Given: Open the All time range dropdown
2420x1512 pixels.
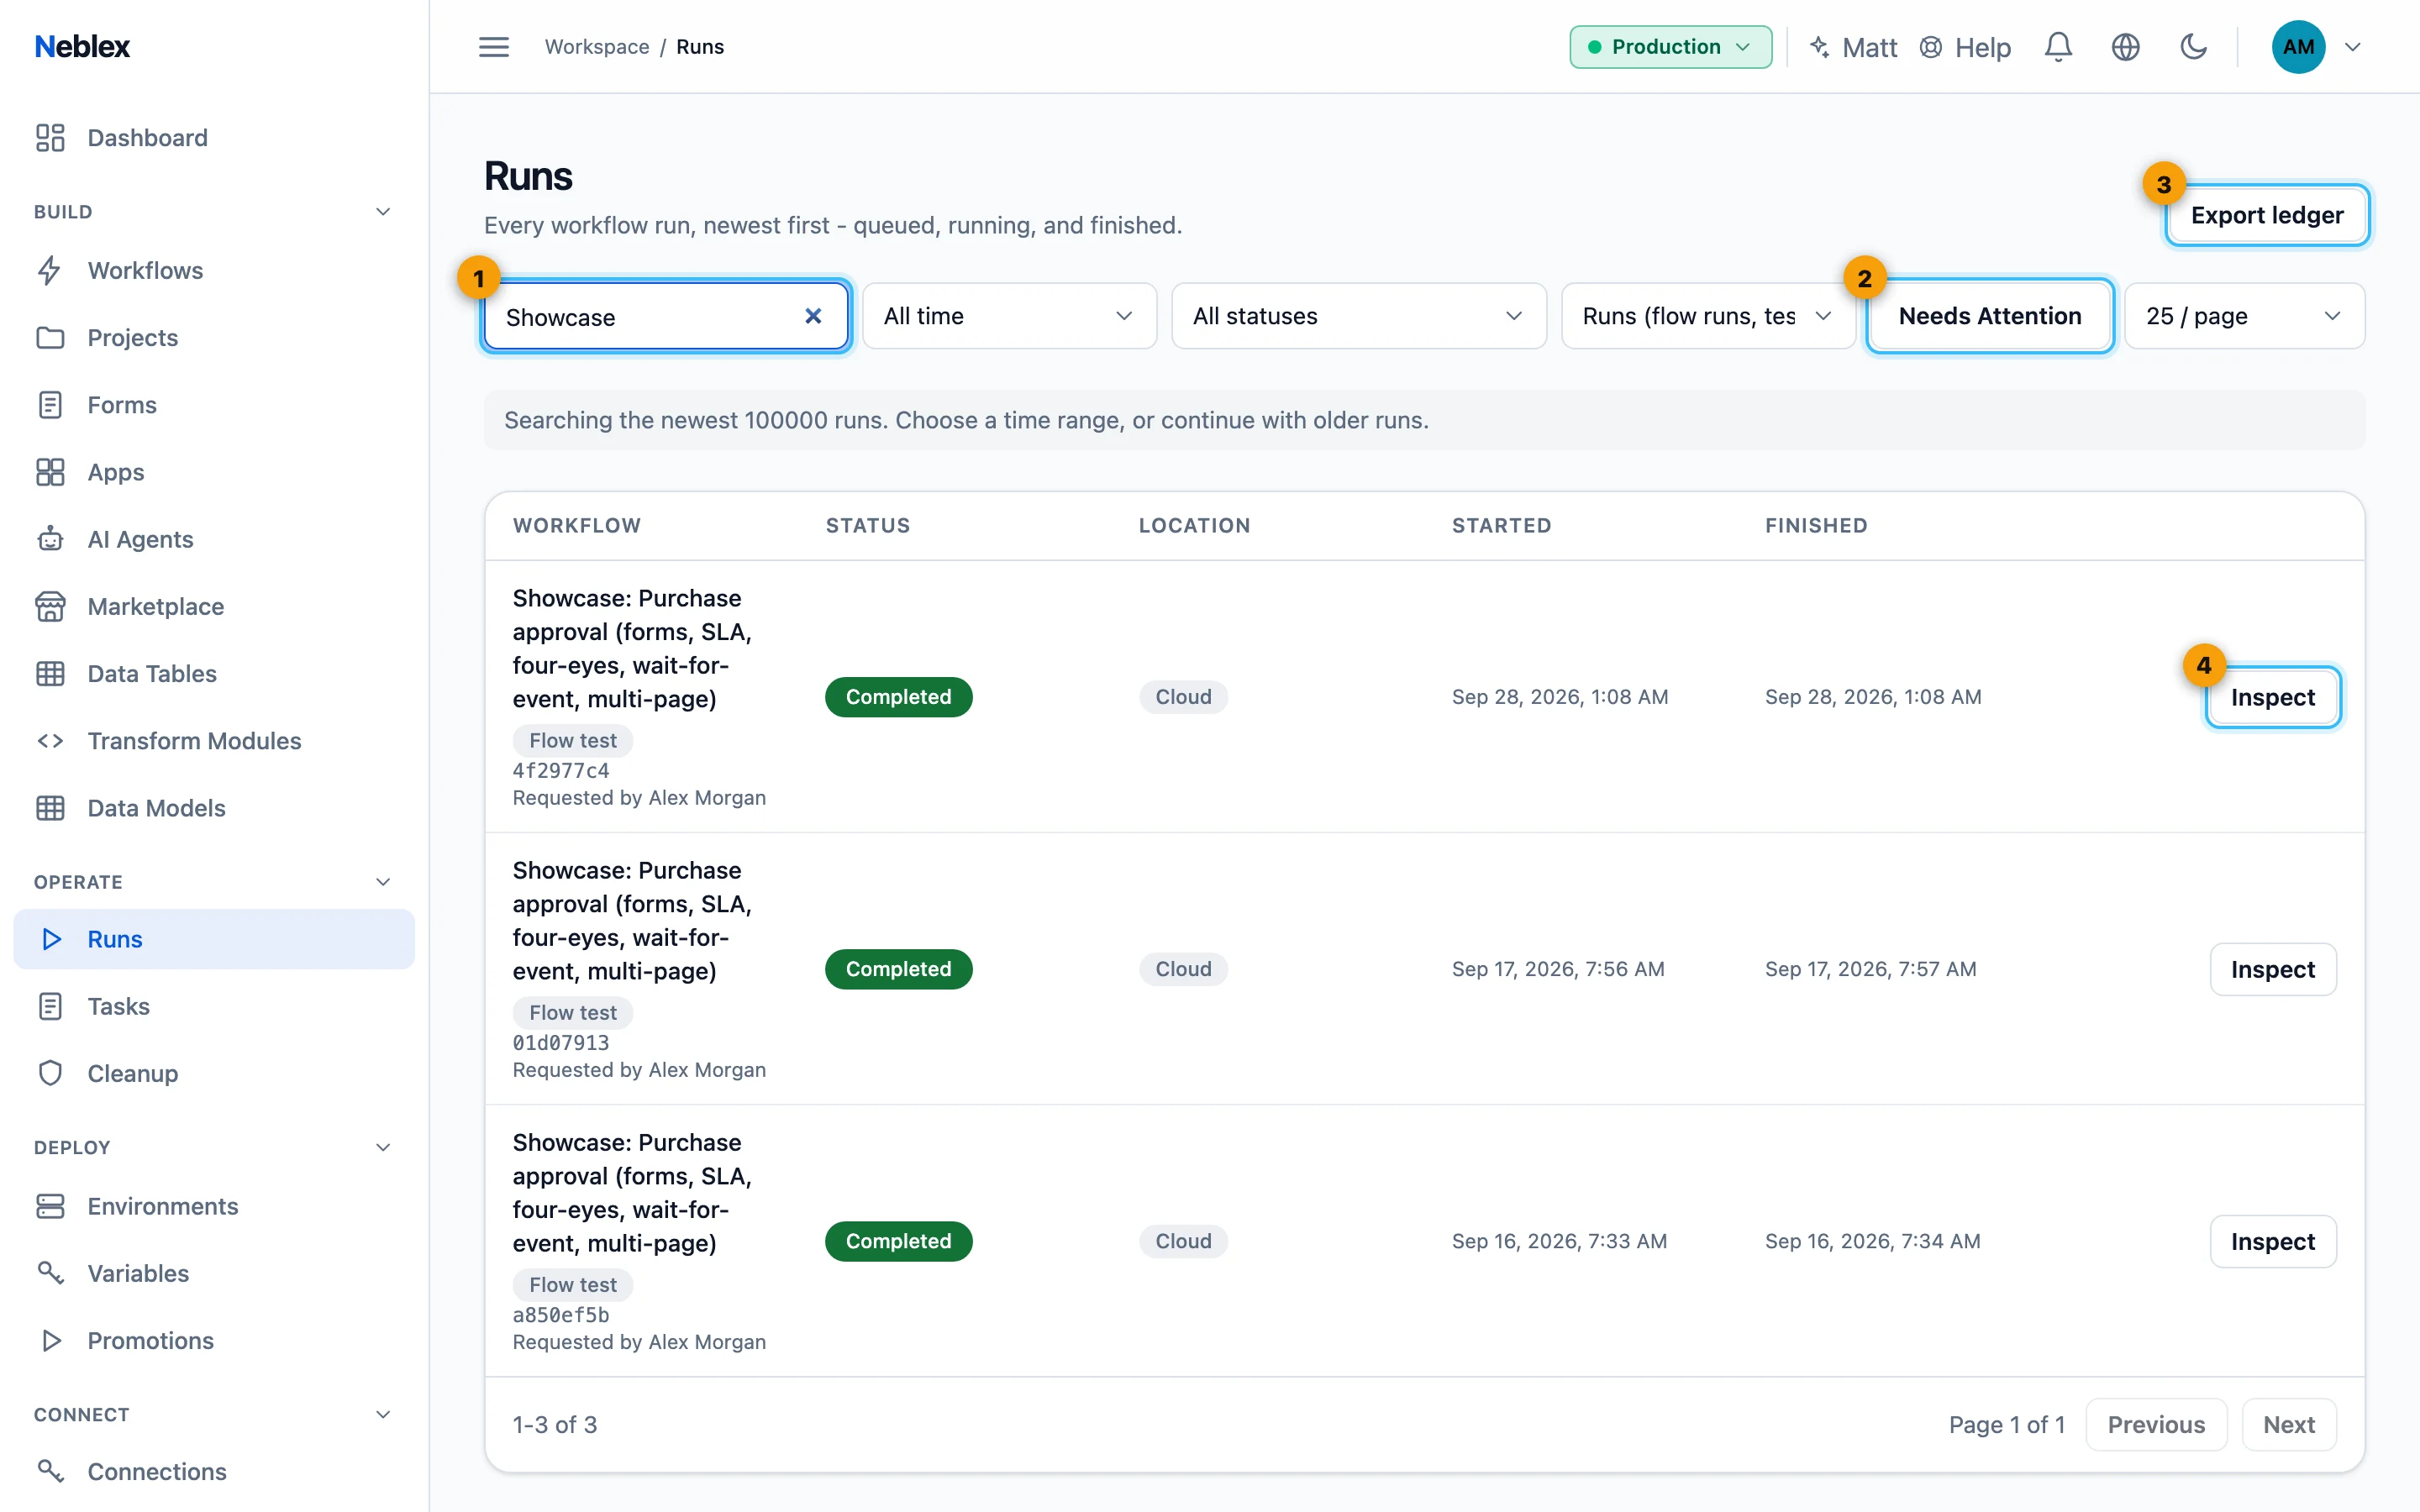Looking at the screenshot, I should click(x=1009, y=316).
